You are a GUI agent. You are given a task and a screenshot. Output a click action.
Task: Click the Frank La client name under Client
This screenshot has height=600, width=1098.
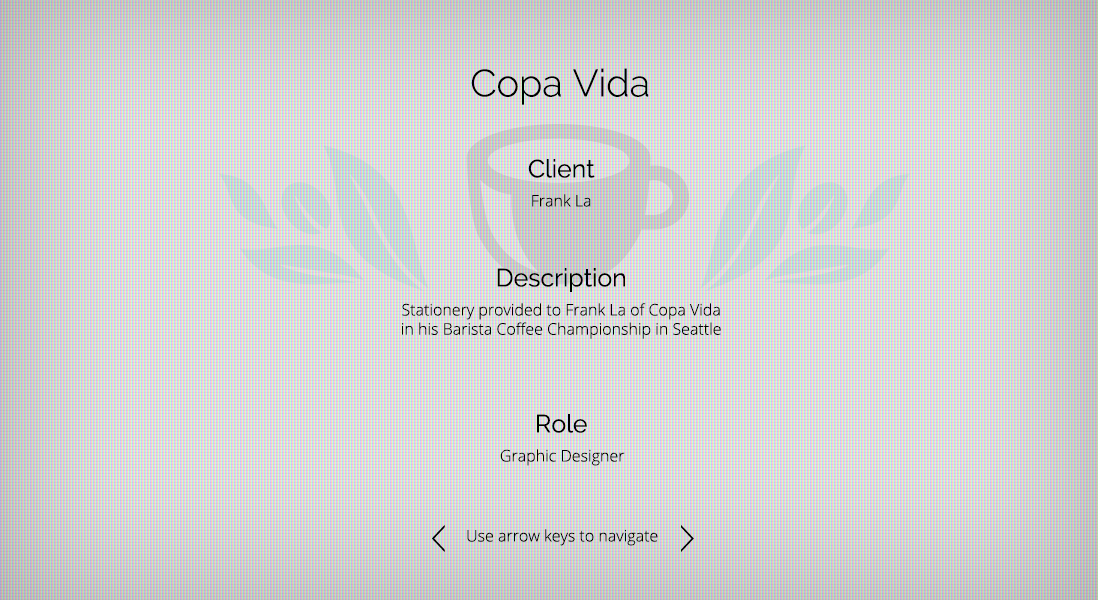561,201
